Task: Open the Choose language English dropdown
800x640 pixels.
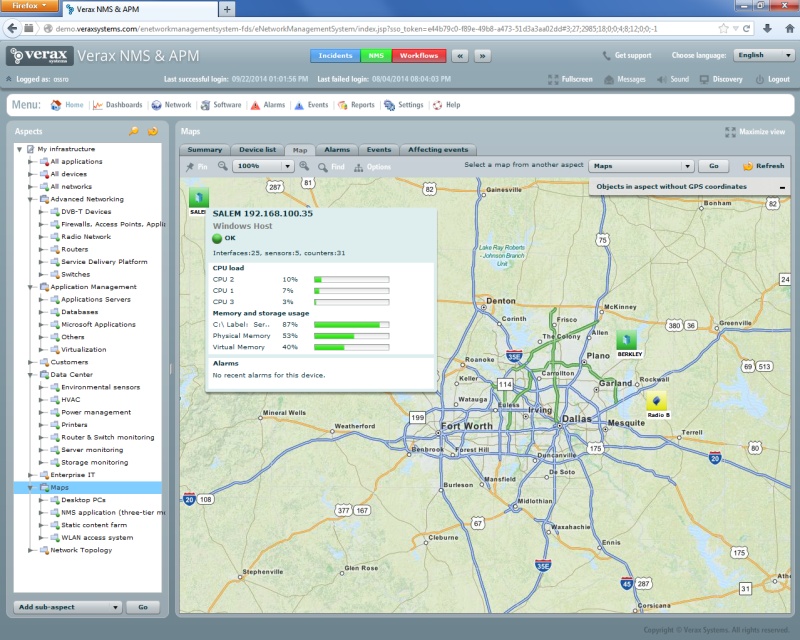Action: tap(764, 55)
